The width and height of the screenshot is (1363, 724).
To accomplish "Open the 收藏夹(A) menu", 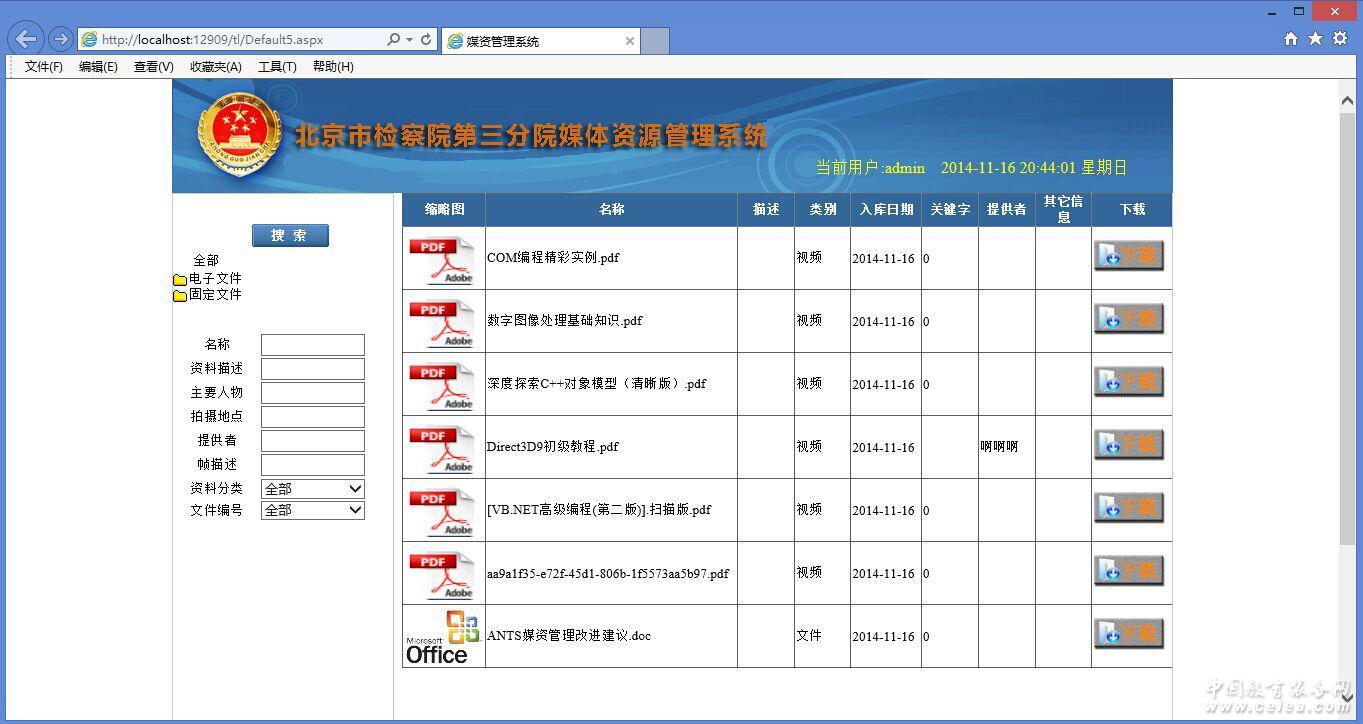I will coord(215,67).
